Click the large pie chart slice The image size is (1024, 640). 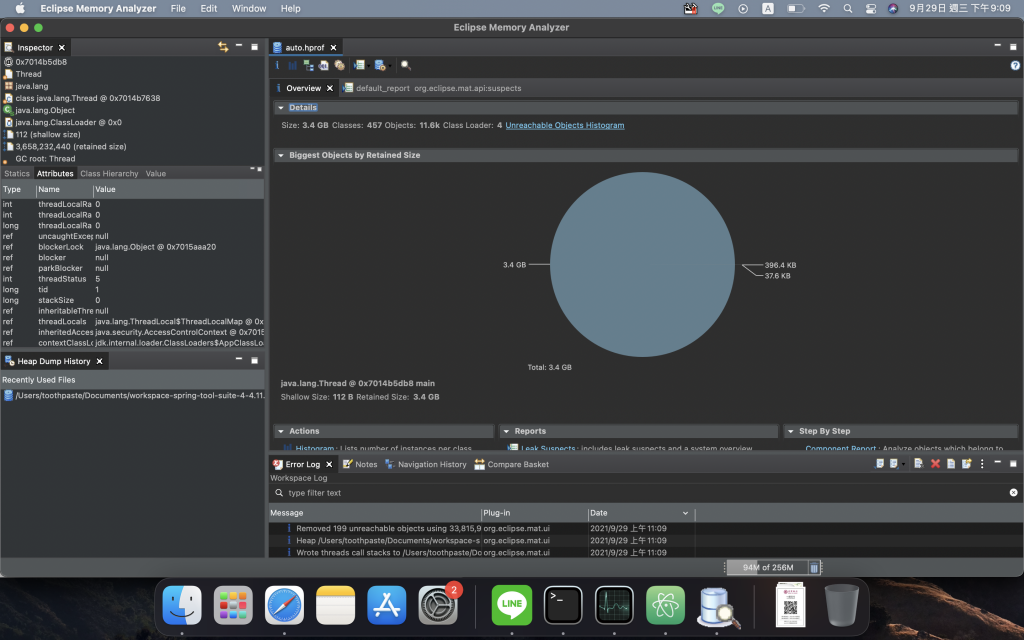pos(642,264)
